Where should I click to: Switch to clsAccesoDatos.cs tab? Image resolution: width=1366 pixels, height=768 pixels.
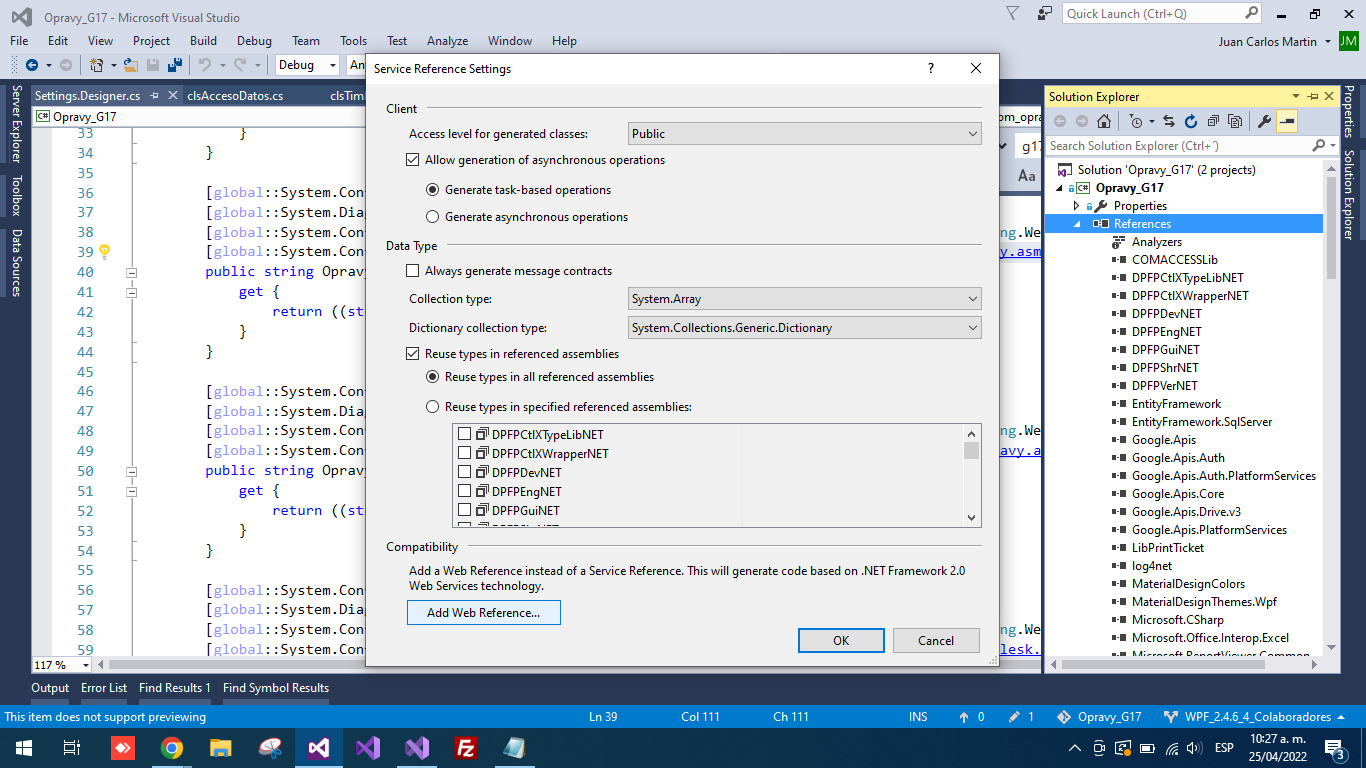(234, 96)
